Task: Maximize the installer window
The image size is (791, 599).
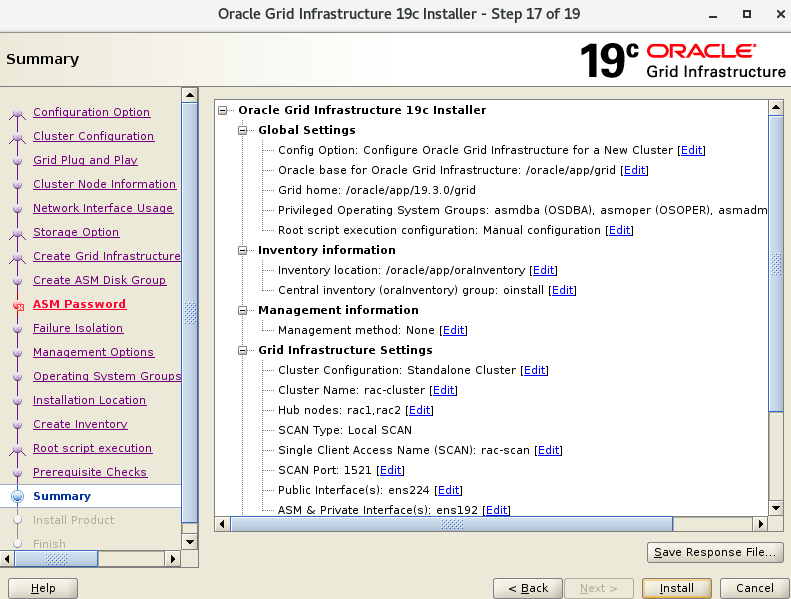Action: pyautogui.click(x=746, y=14)
